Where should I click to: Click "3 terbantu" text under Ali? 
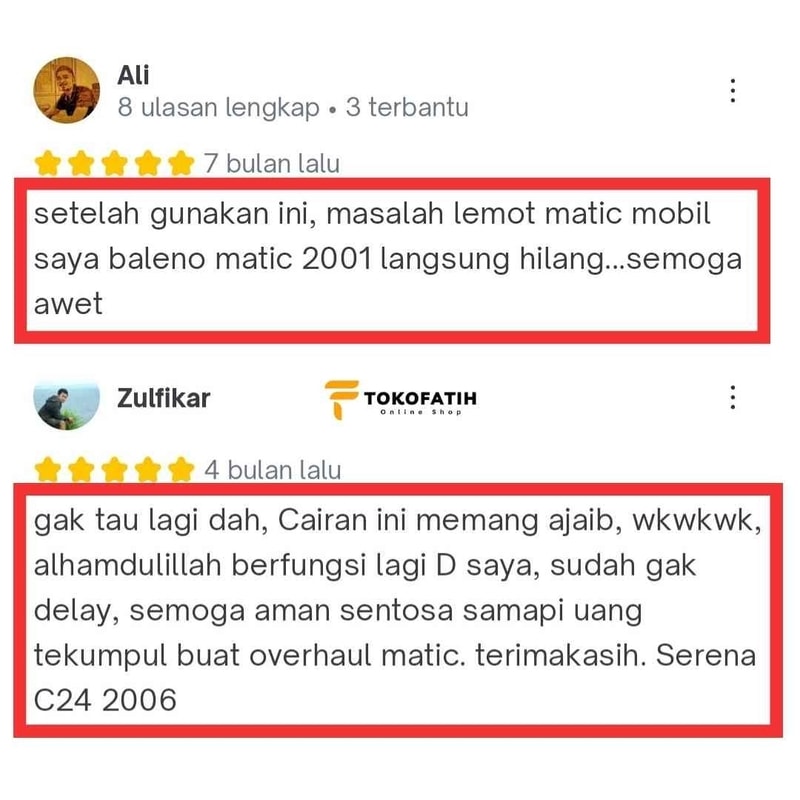pos(407,108)
